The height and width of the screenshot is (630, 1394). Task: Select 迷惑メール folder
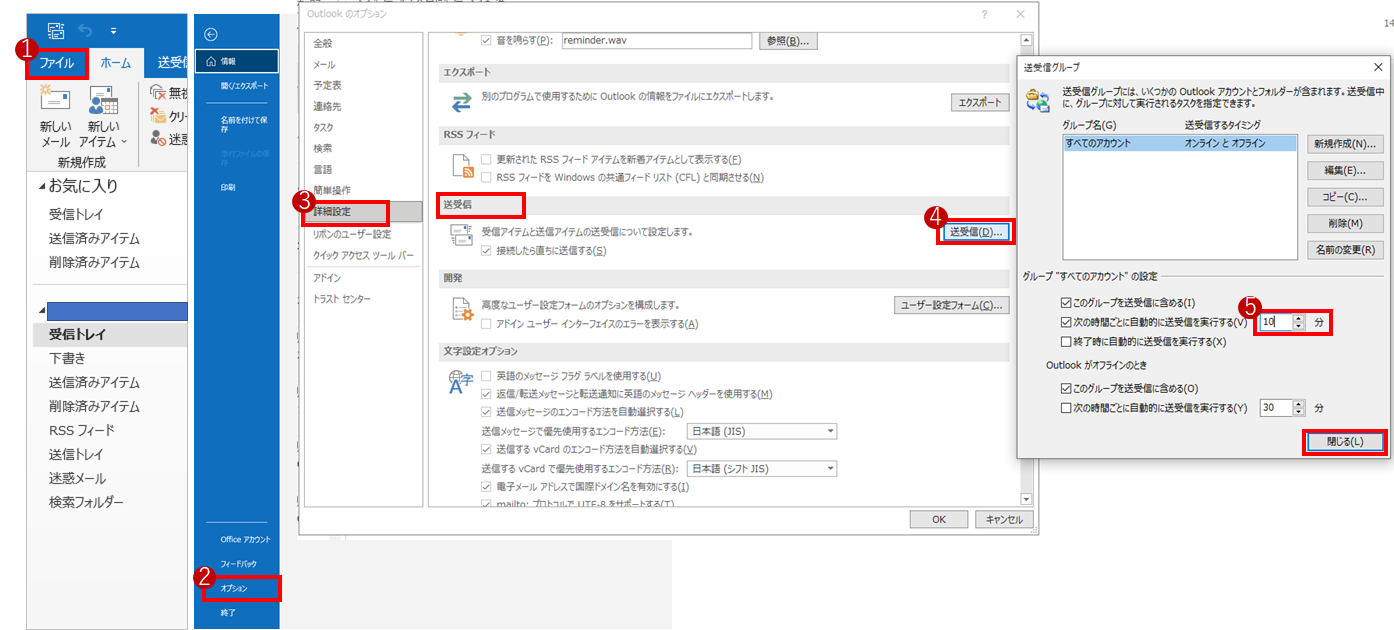[x=77, y=478]
